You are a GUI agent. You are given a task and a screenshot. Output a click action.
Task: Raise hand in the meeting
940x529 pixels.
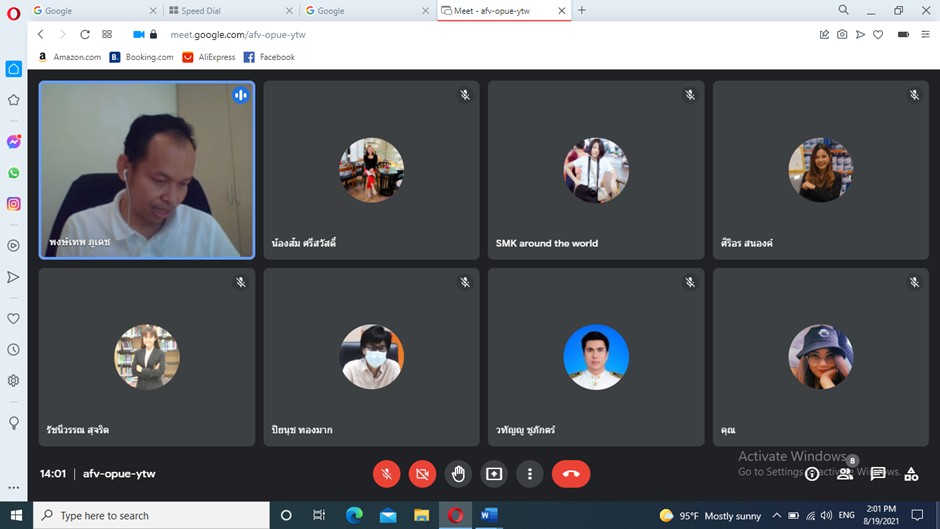click(x=458, y=474)
